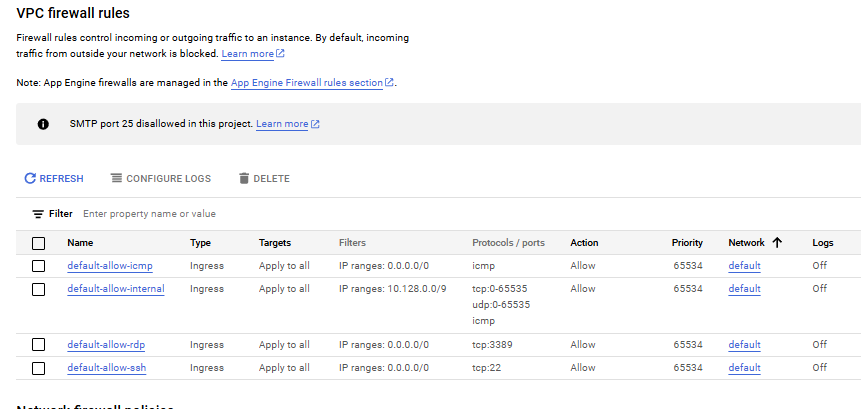Sort table by Name column header

pyautogui.click(x=80, y=243)
